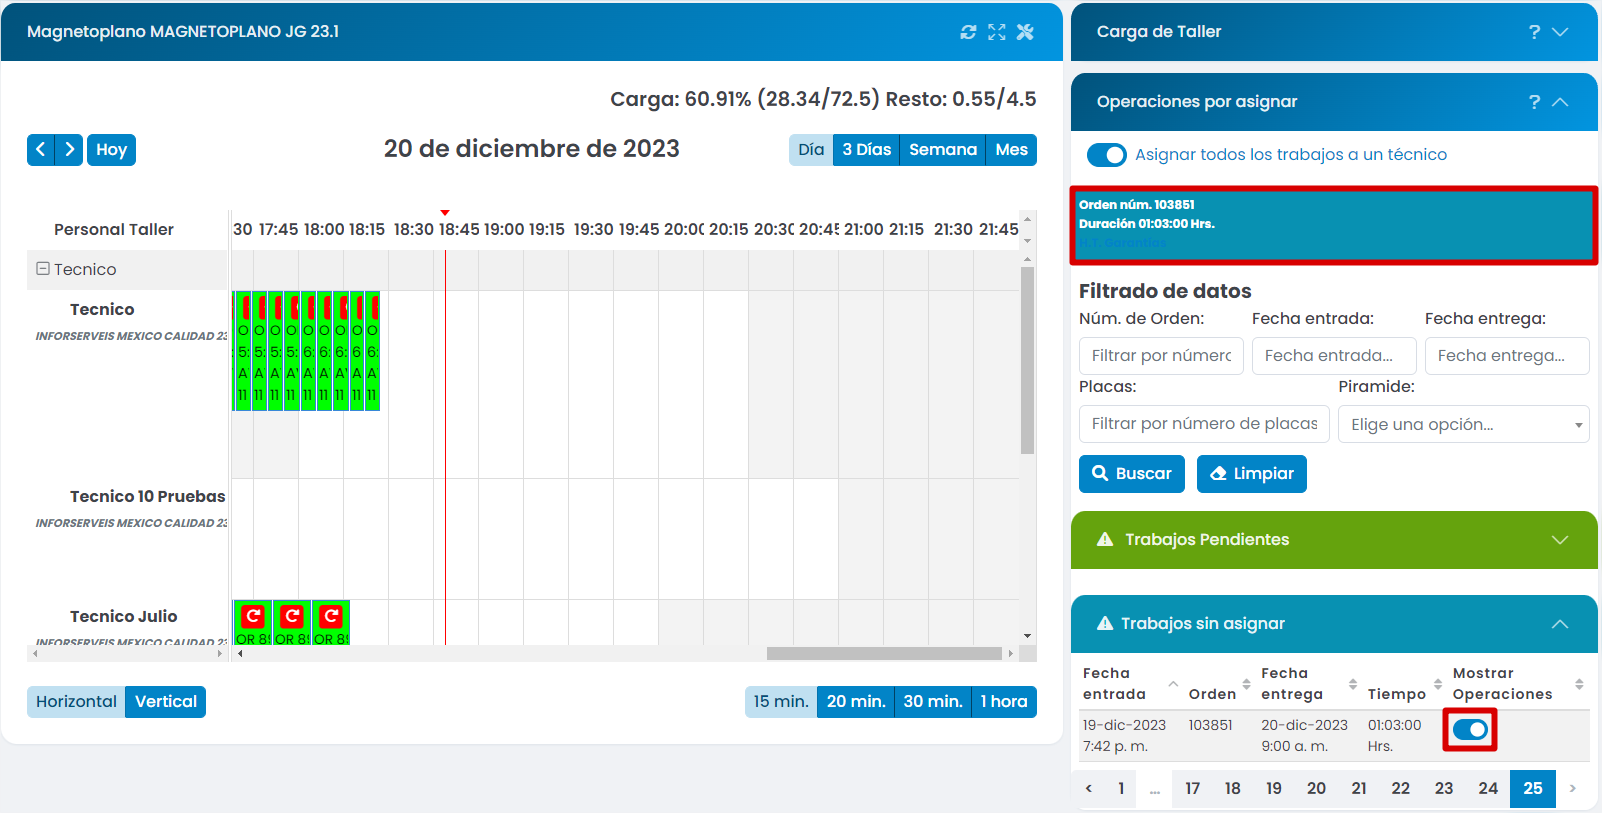The width and height of the screenshot is (1602, 813).
Task: Sort by Orden column
Action: tap(1246, 684)
